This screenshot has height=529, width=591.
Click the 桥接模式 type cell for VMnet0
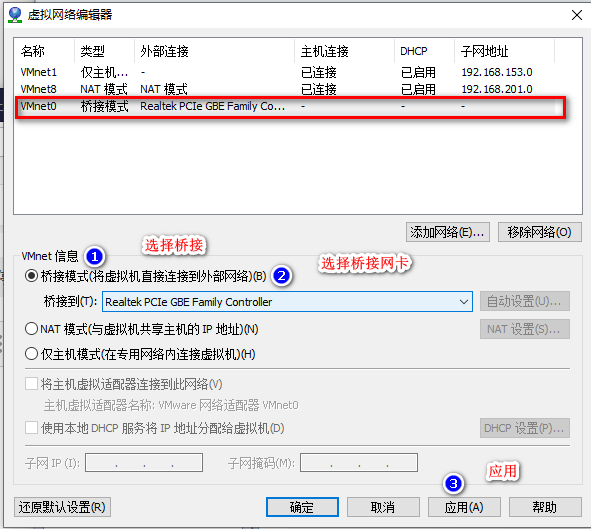coord(104,106)
